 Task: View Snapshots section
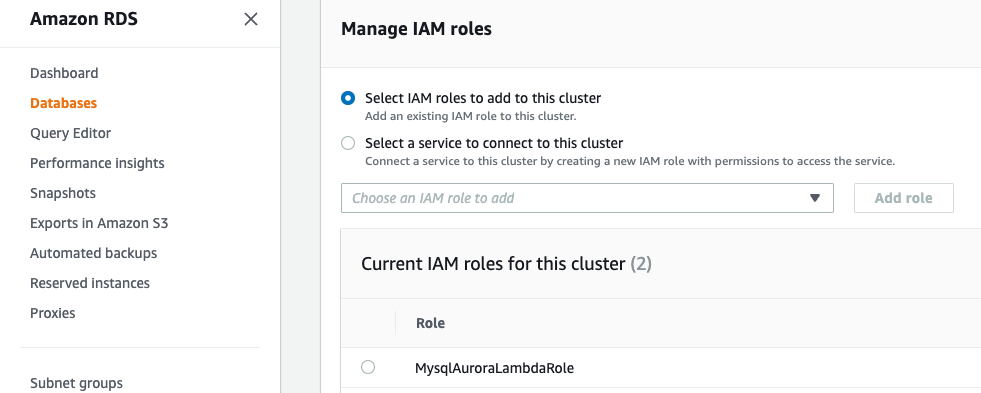click(x=63, y=193)
